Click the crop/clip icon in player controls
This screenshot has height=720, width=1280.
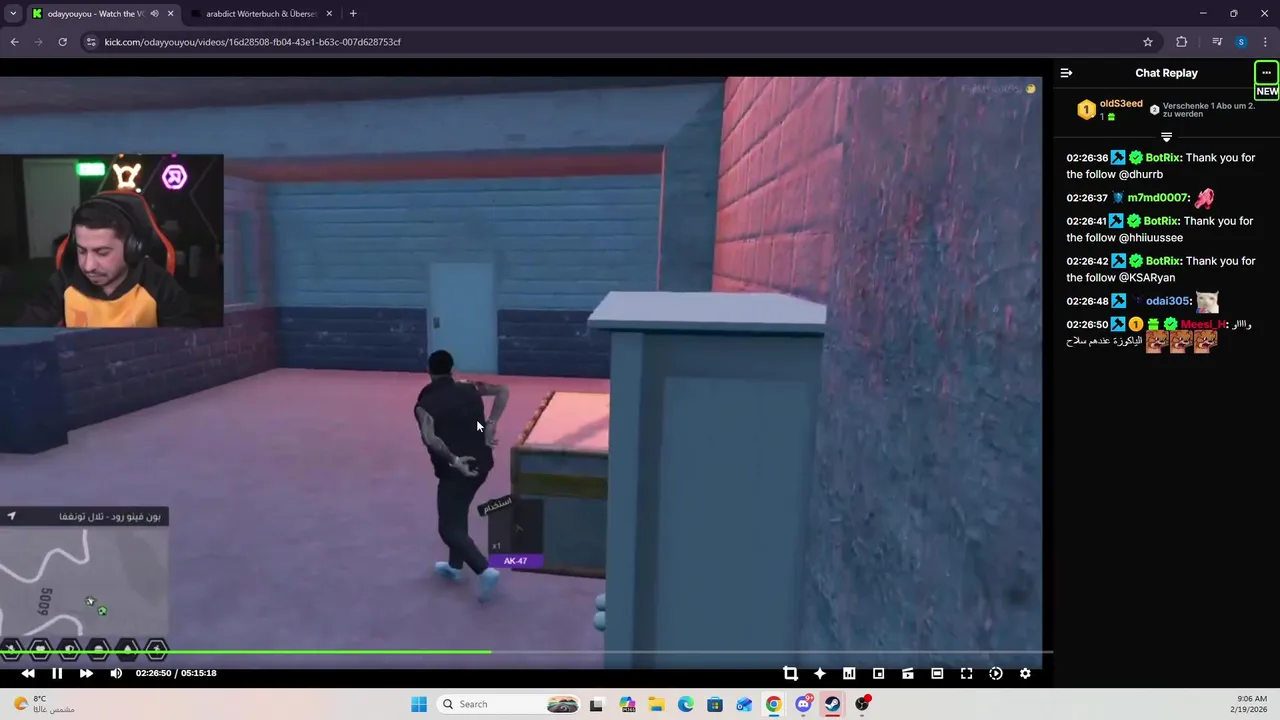click(790, 674)
